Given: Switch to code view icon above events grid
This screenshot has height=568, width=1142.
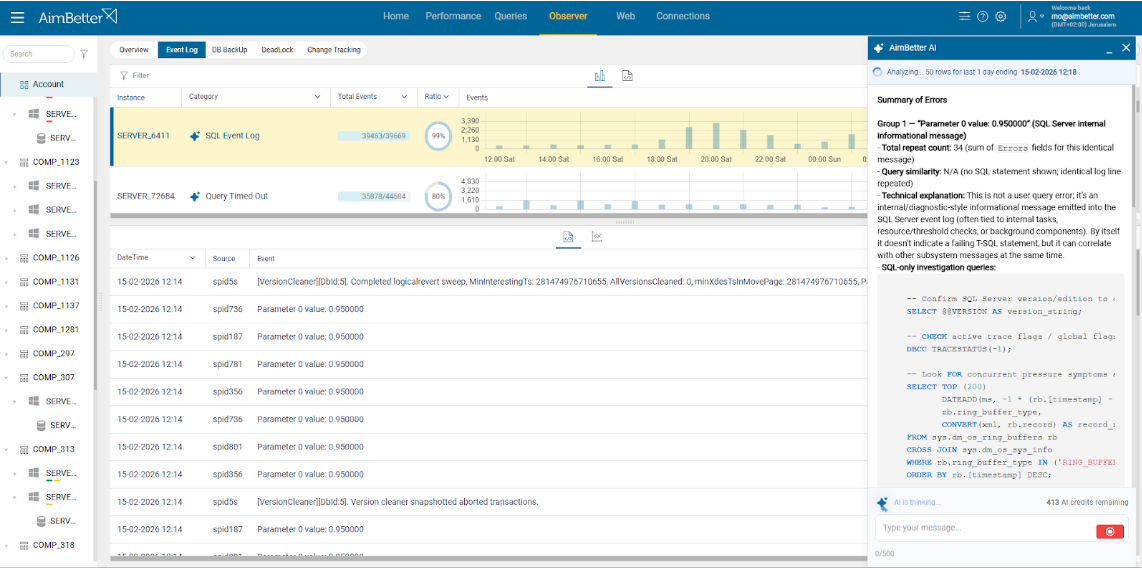Looking at the screenshot, I should coord(627,75).
